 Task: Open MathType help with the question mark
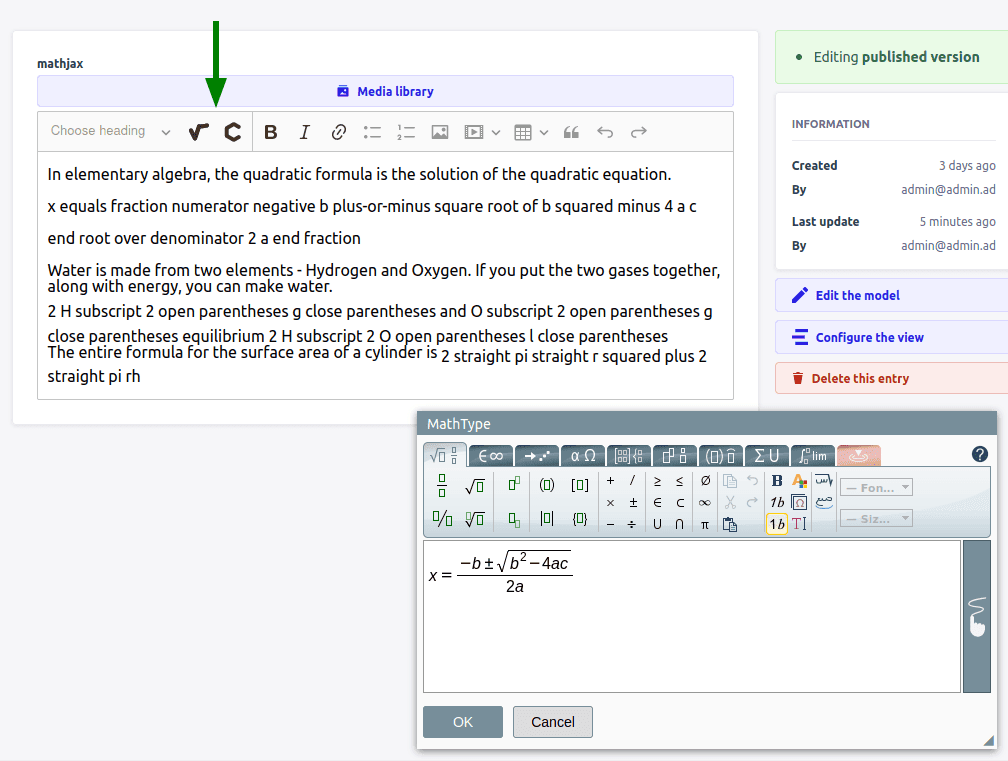(980, 454)
